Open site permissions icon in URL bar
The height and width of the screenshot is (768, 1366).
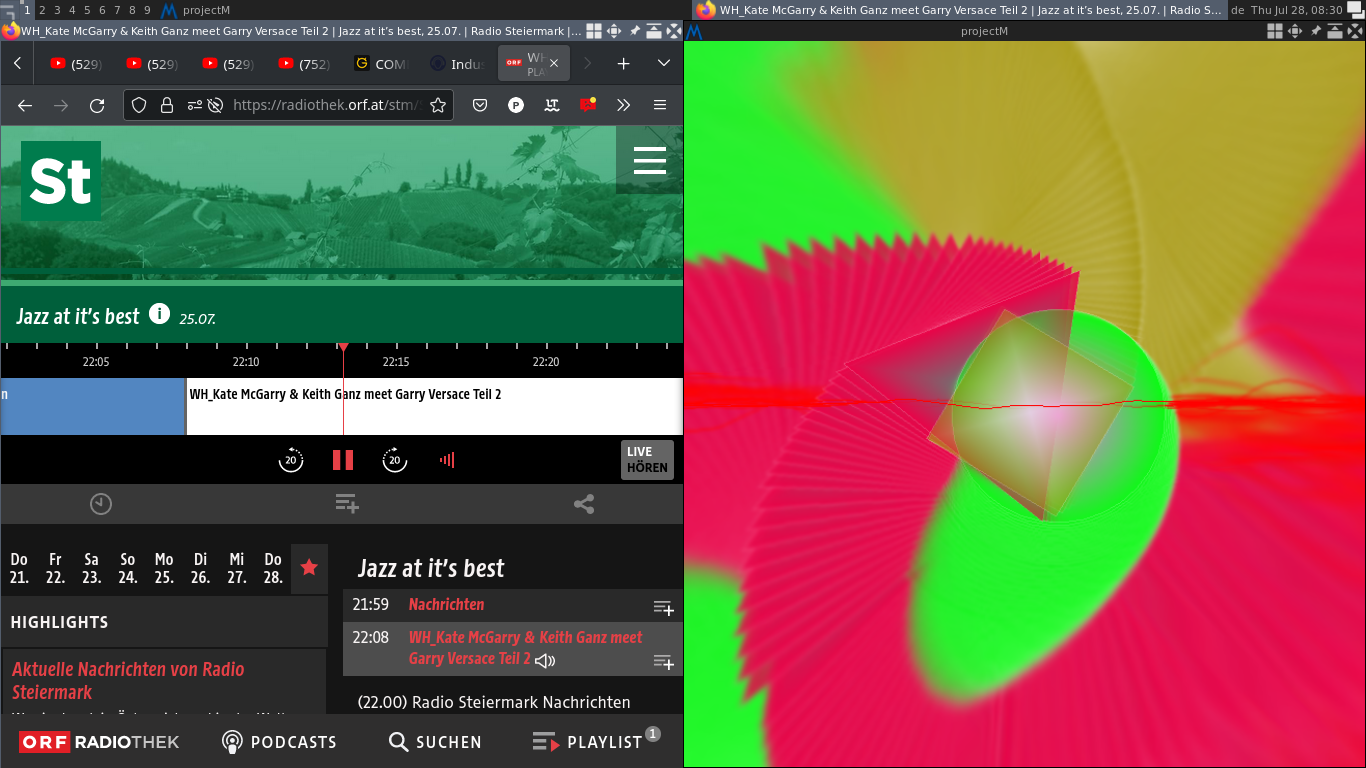pos(194,105)
